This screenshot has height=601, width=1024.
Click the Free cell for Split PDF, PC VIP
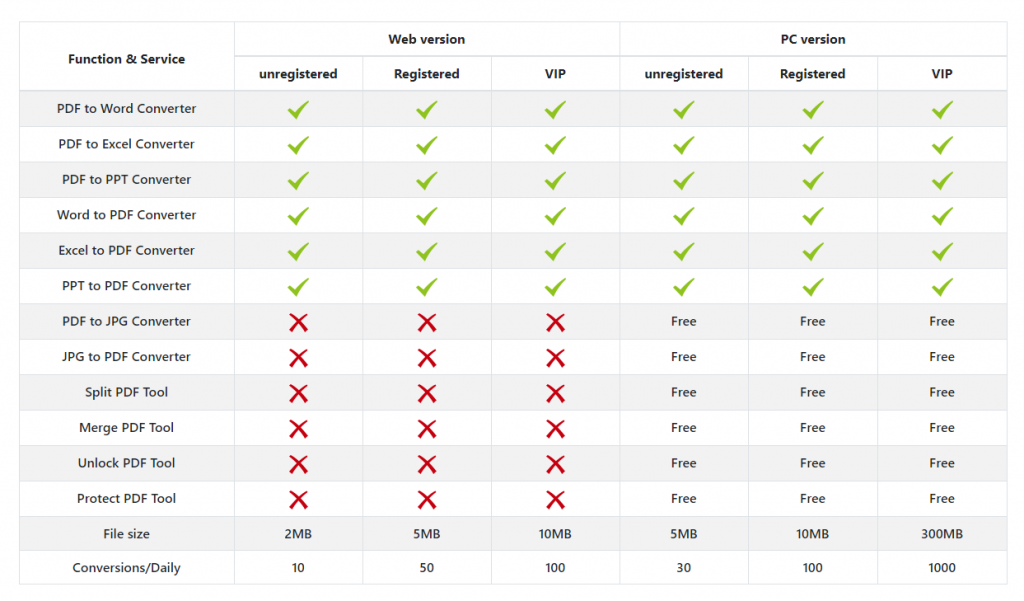pyautogui.click(x=942, y=393)
